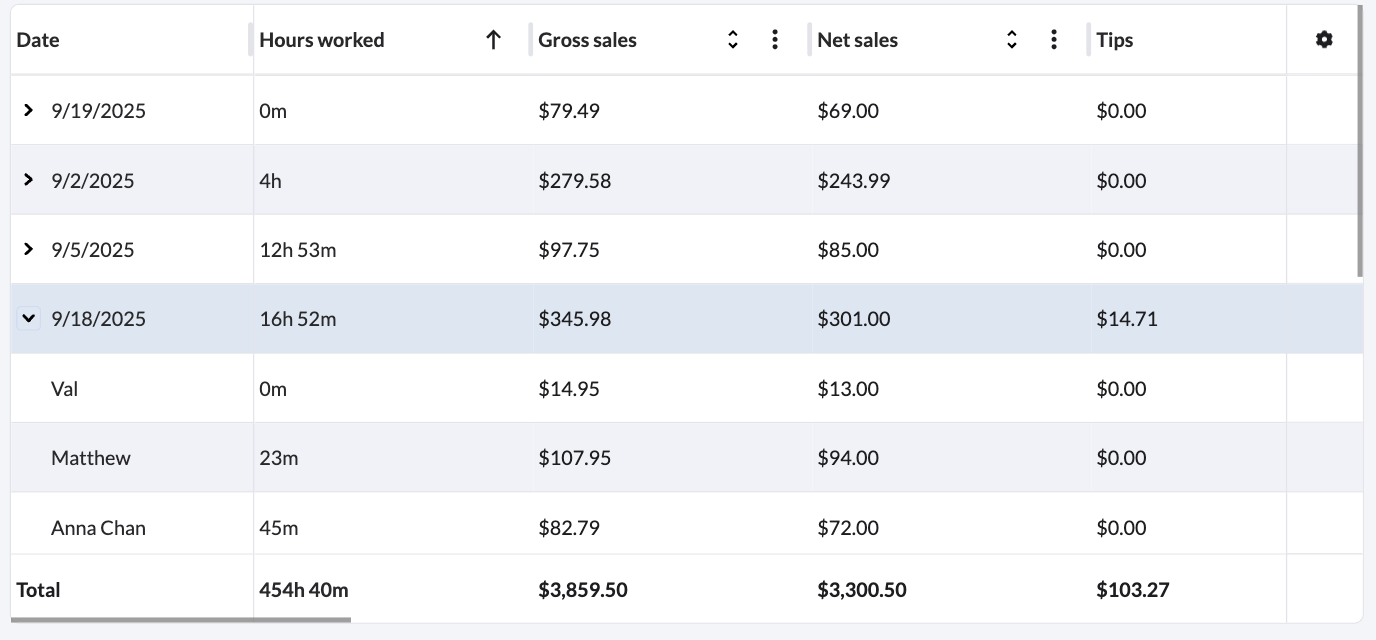
Task: Click the expand arrow beside 9/19/2025
Action: 28,110
